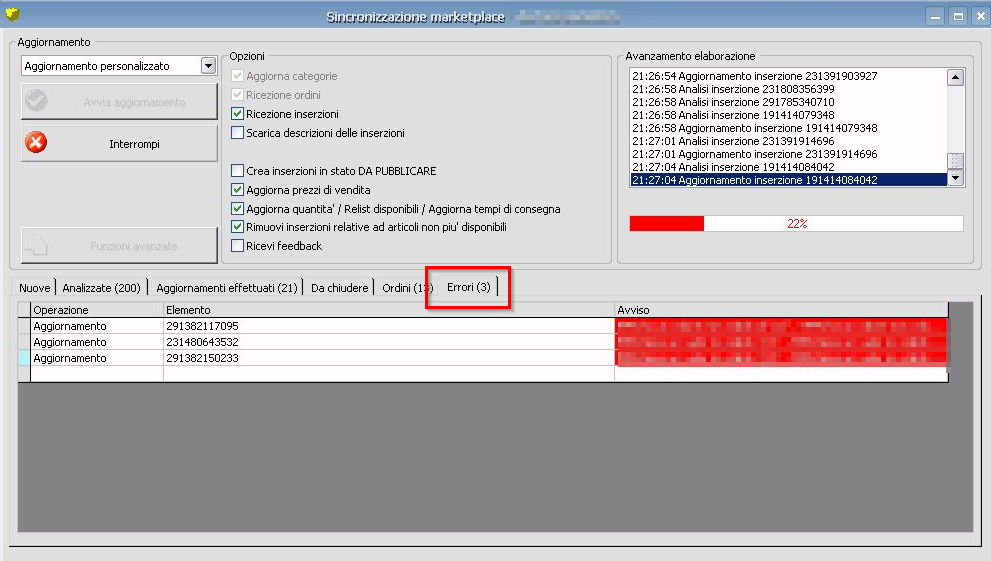Image resolution: width=991 pixels, height=561 pixels.
Task: Click the Funzioni avanzate icon
Action: point(37,245)
